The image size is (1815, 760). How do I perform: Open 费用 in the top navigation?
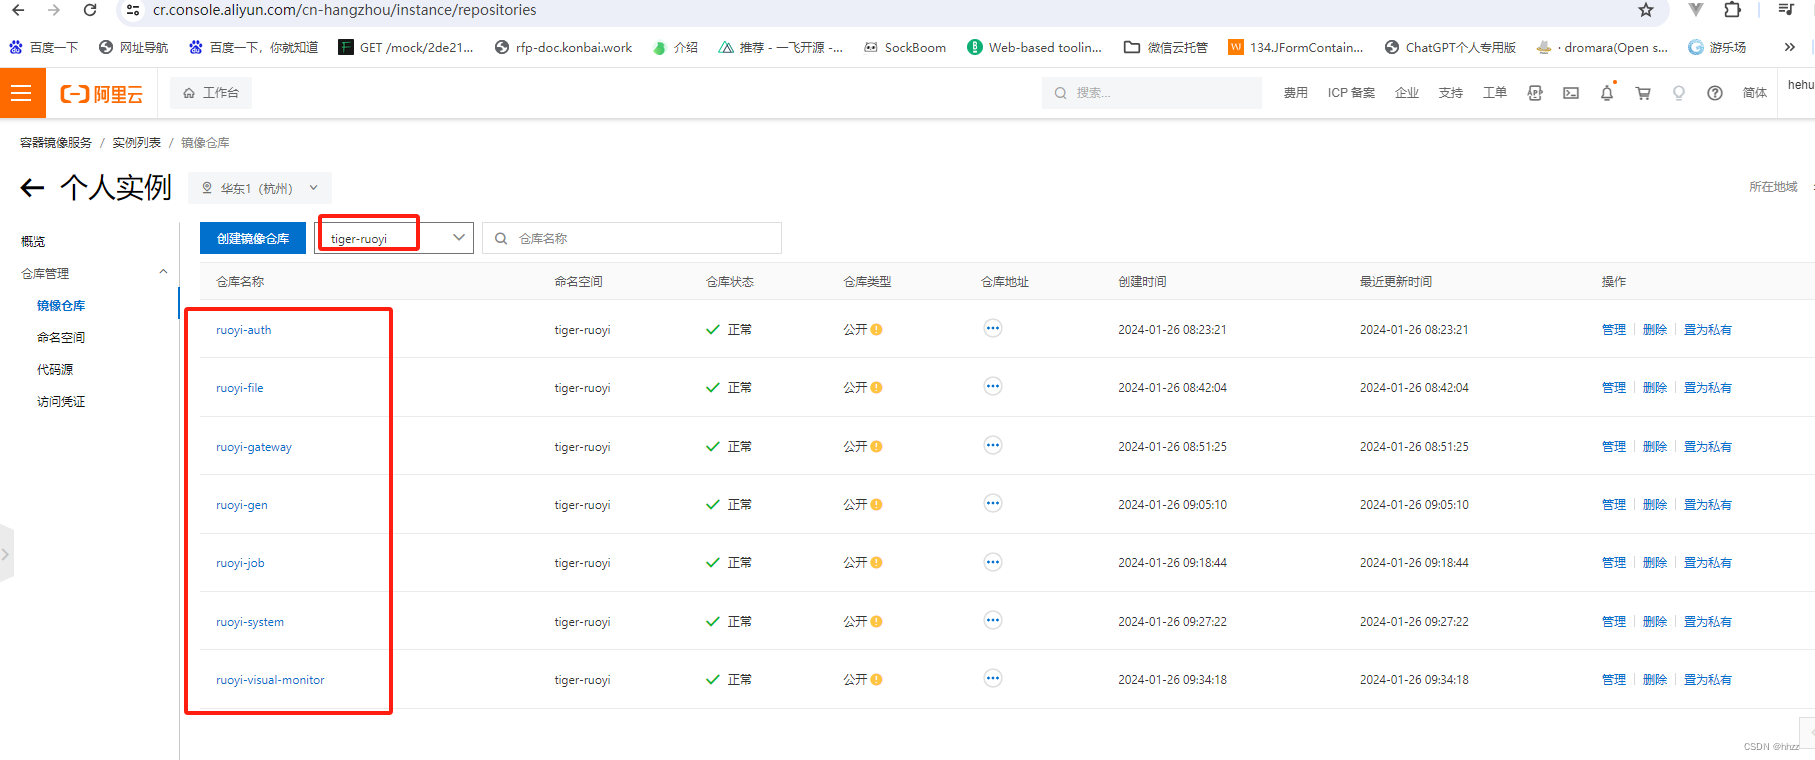pyautogui.click(x=1295, y=93)
